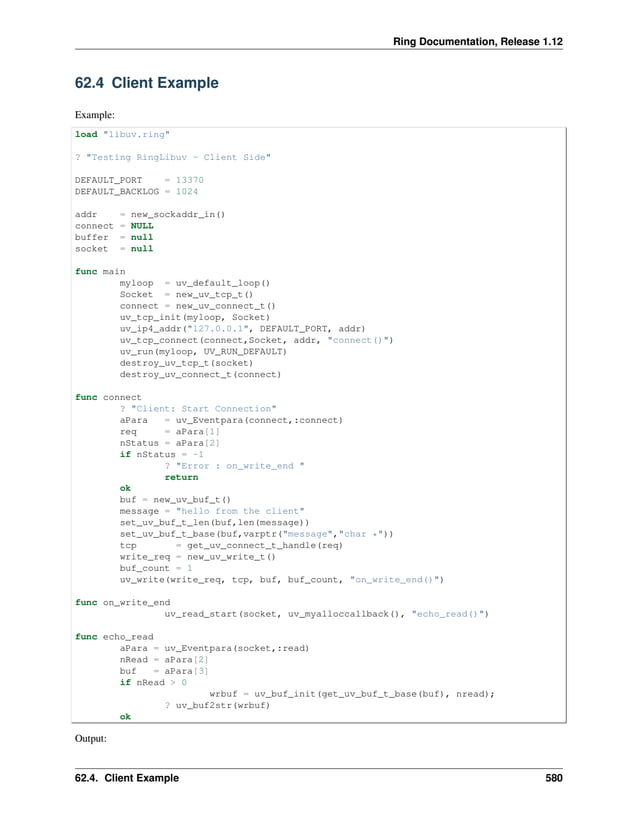Click the uv_read_start(socket, ...) line
The height and width of the screenshot is (825, 638).
click(327, 614)
